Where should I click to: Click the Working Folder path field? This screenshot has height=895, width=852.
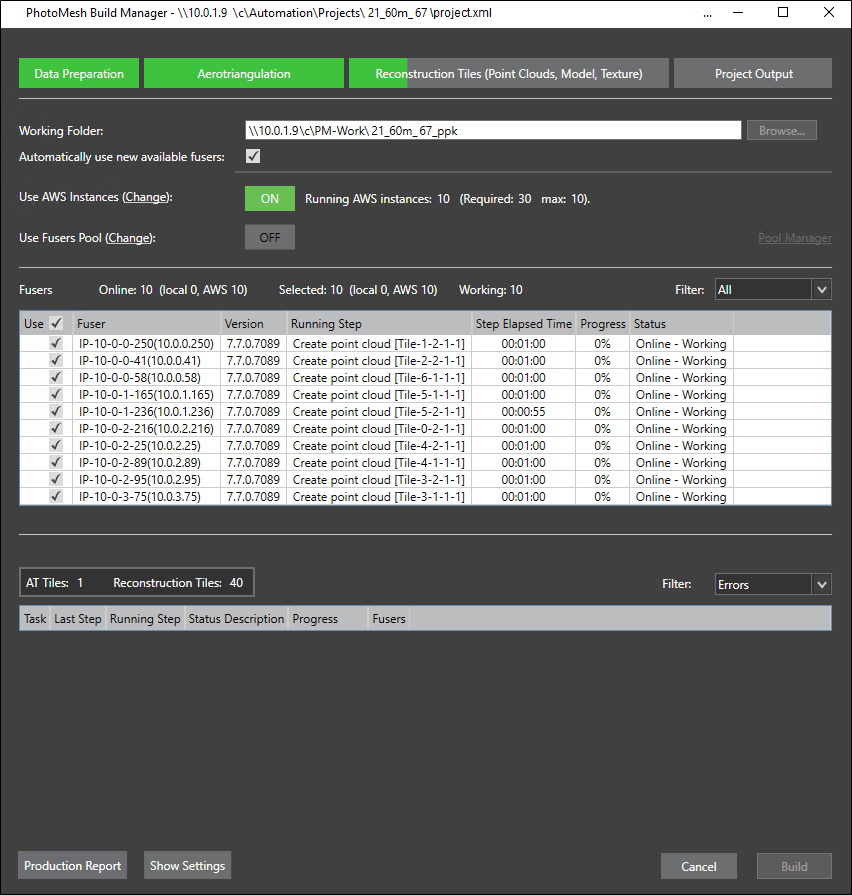point(493,131)
